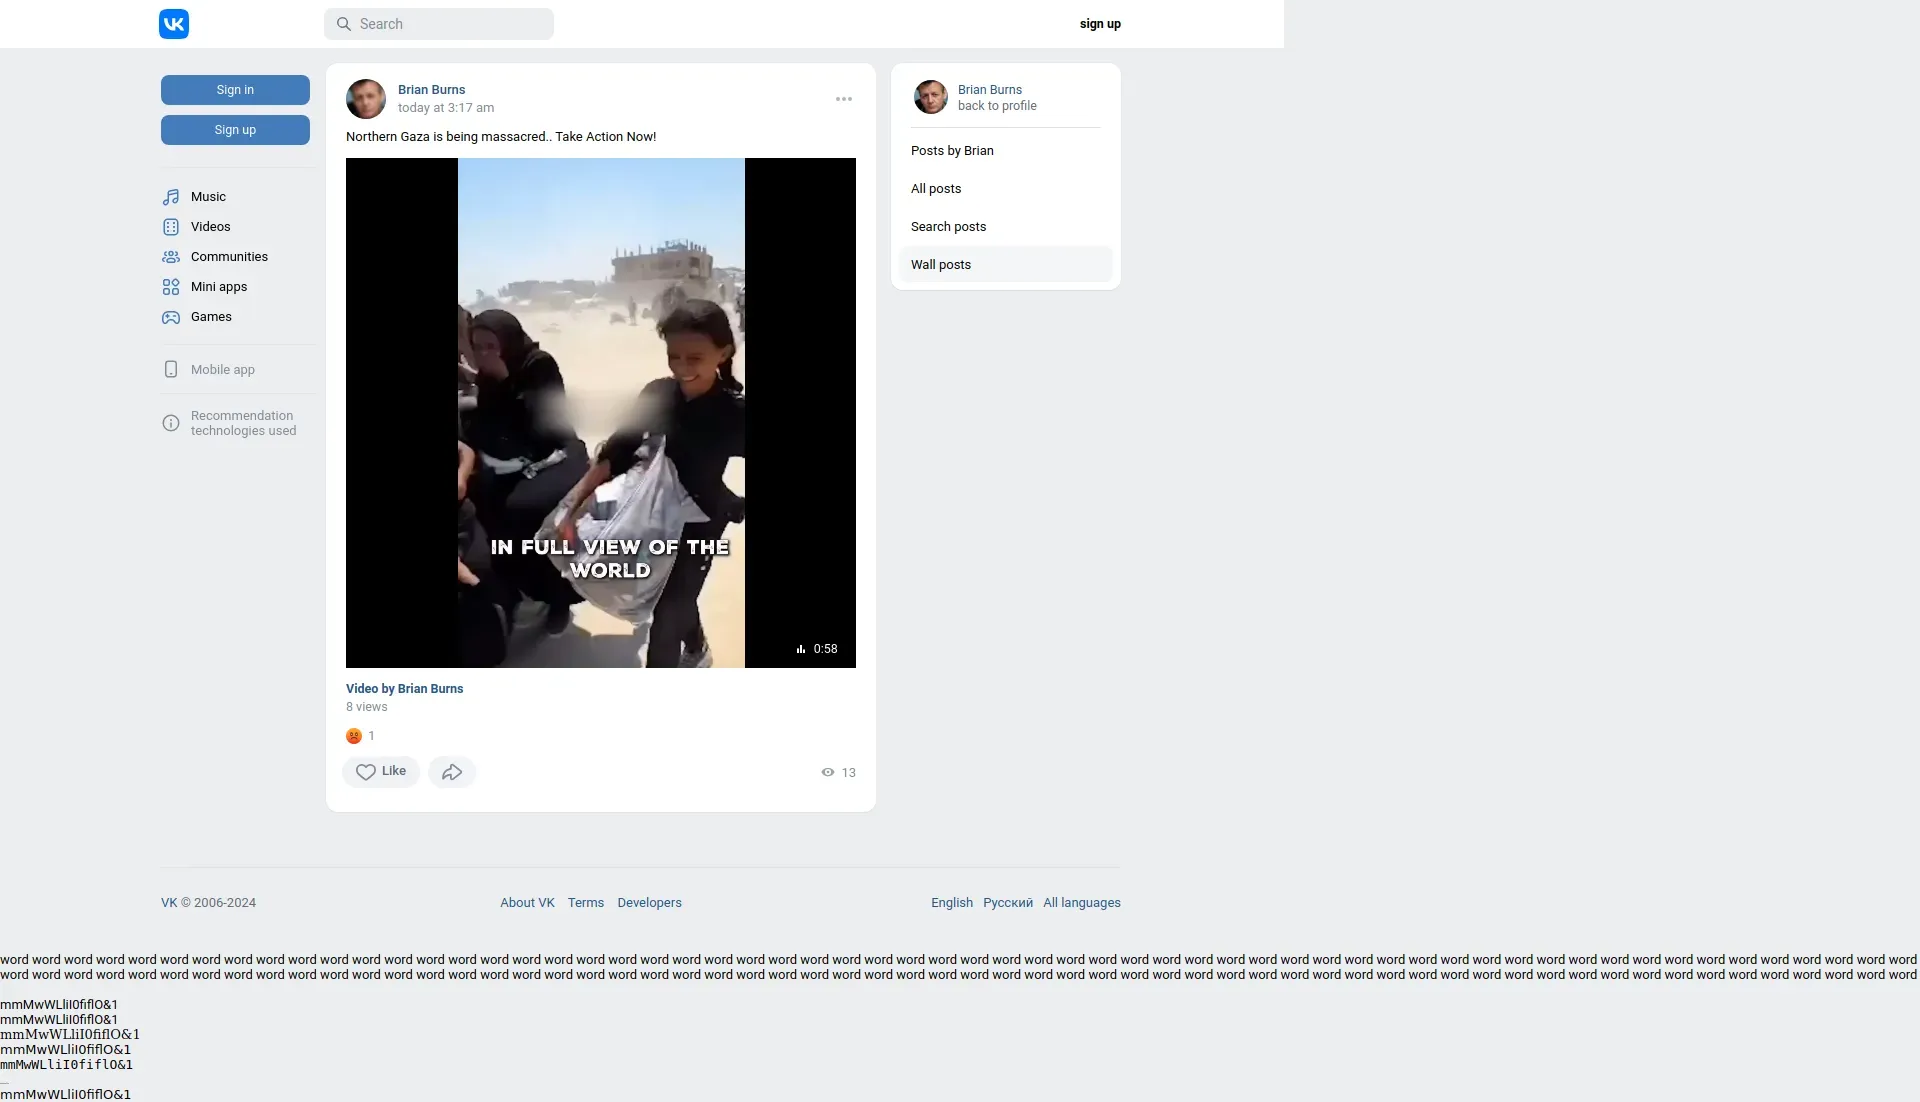
Task: Open the Music section icon
Action: click(x=171, y=197)
